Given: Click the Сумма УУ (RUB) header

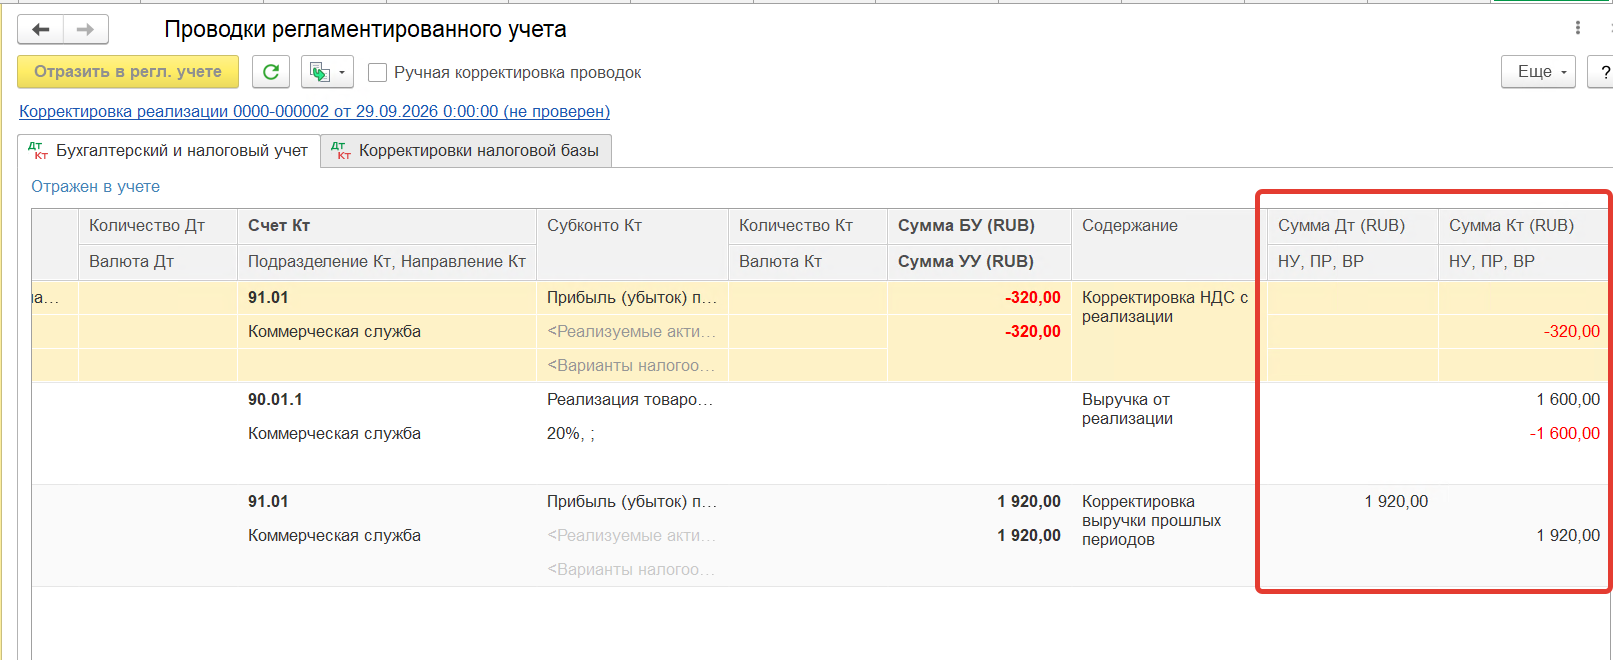Looking at the screenshot, I should pos(979,262).
